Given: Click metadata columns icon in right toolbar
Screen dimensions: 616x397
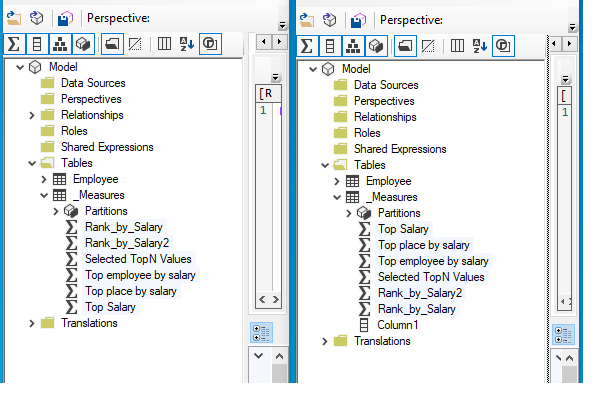Looking at the screenshot, I should click(x=457, y=46).
